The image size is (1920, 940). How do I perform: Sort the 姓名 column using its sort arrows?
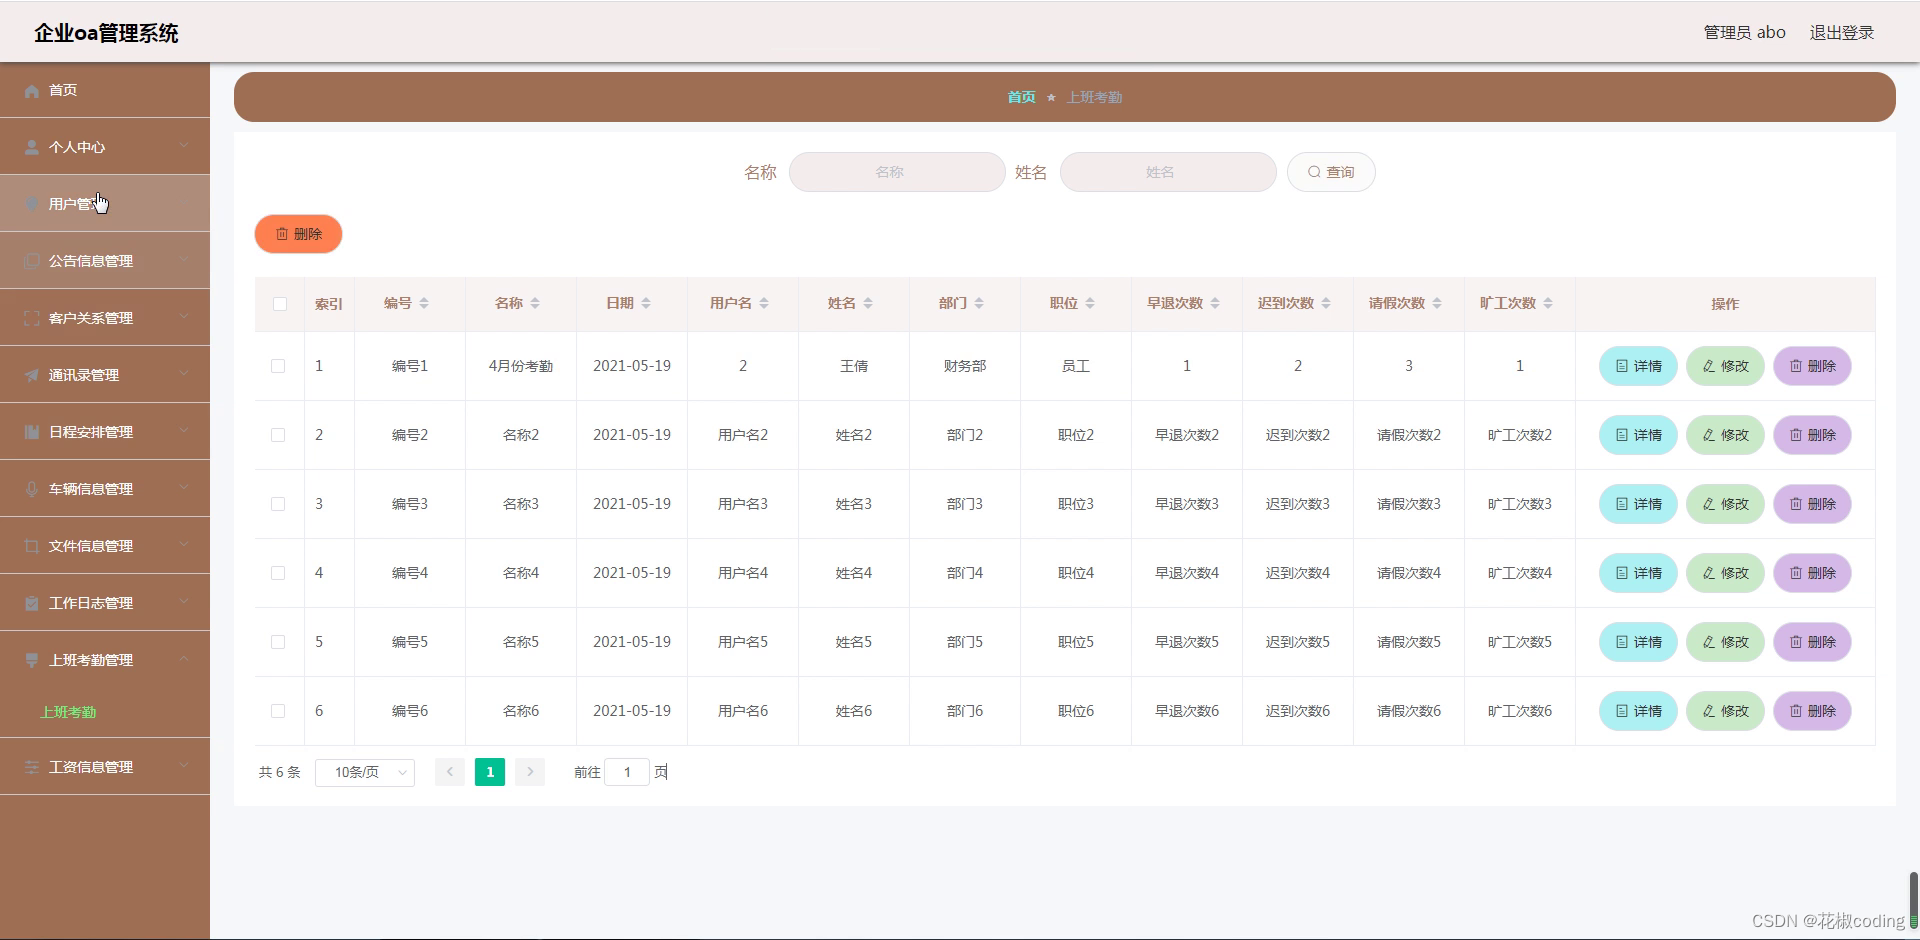pyautogui.click(x=868, y=304)
